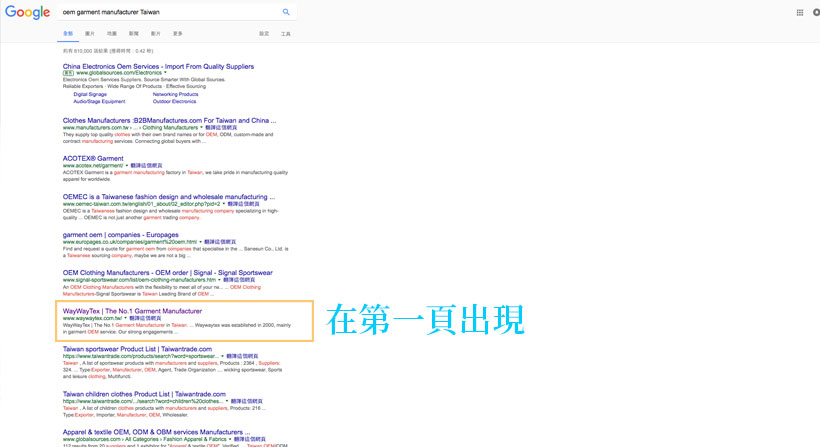Open OEM Clothing Manufacturers Signal Sportswear result
The height and width of the screenshot is (447, 820).
tap(168, 273)
